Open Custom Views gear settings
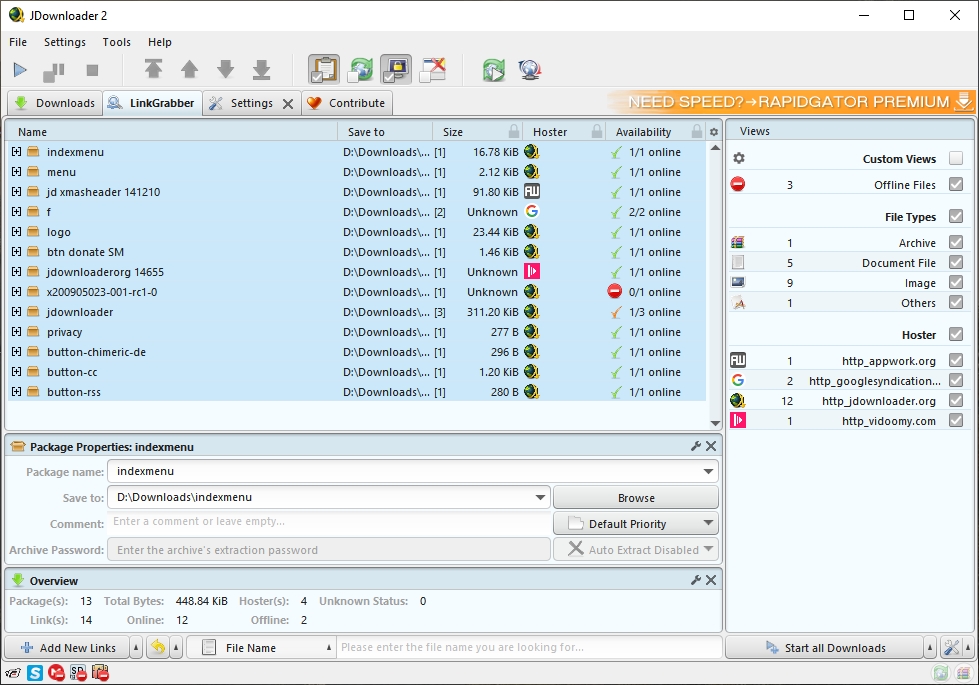This screenshot has height=685, width=979. pos(739,158)
